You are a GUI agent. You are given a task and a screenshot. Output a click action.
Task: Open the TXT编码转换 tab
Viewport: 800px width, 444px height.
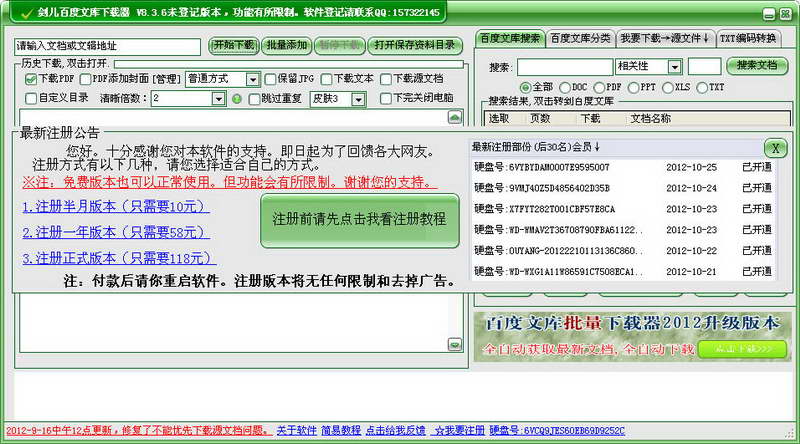click(x=748, y=38)
